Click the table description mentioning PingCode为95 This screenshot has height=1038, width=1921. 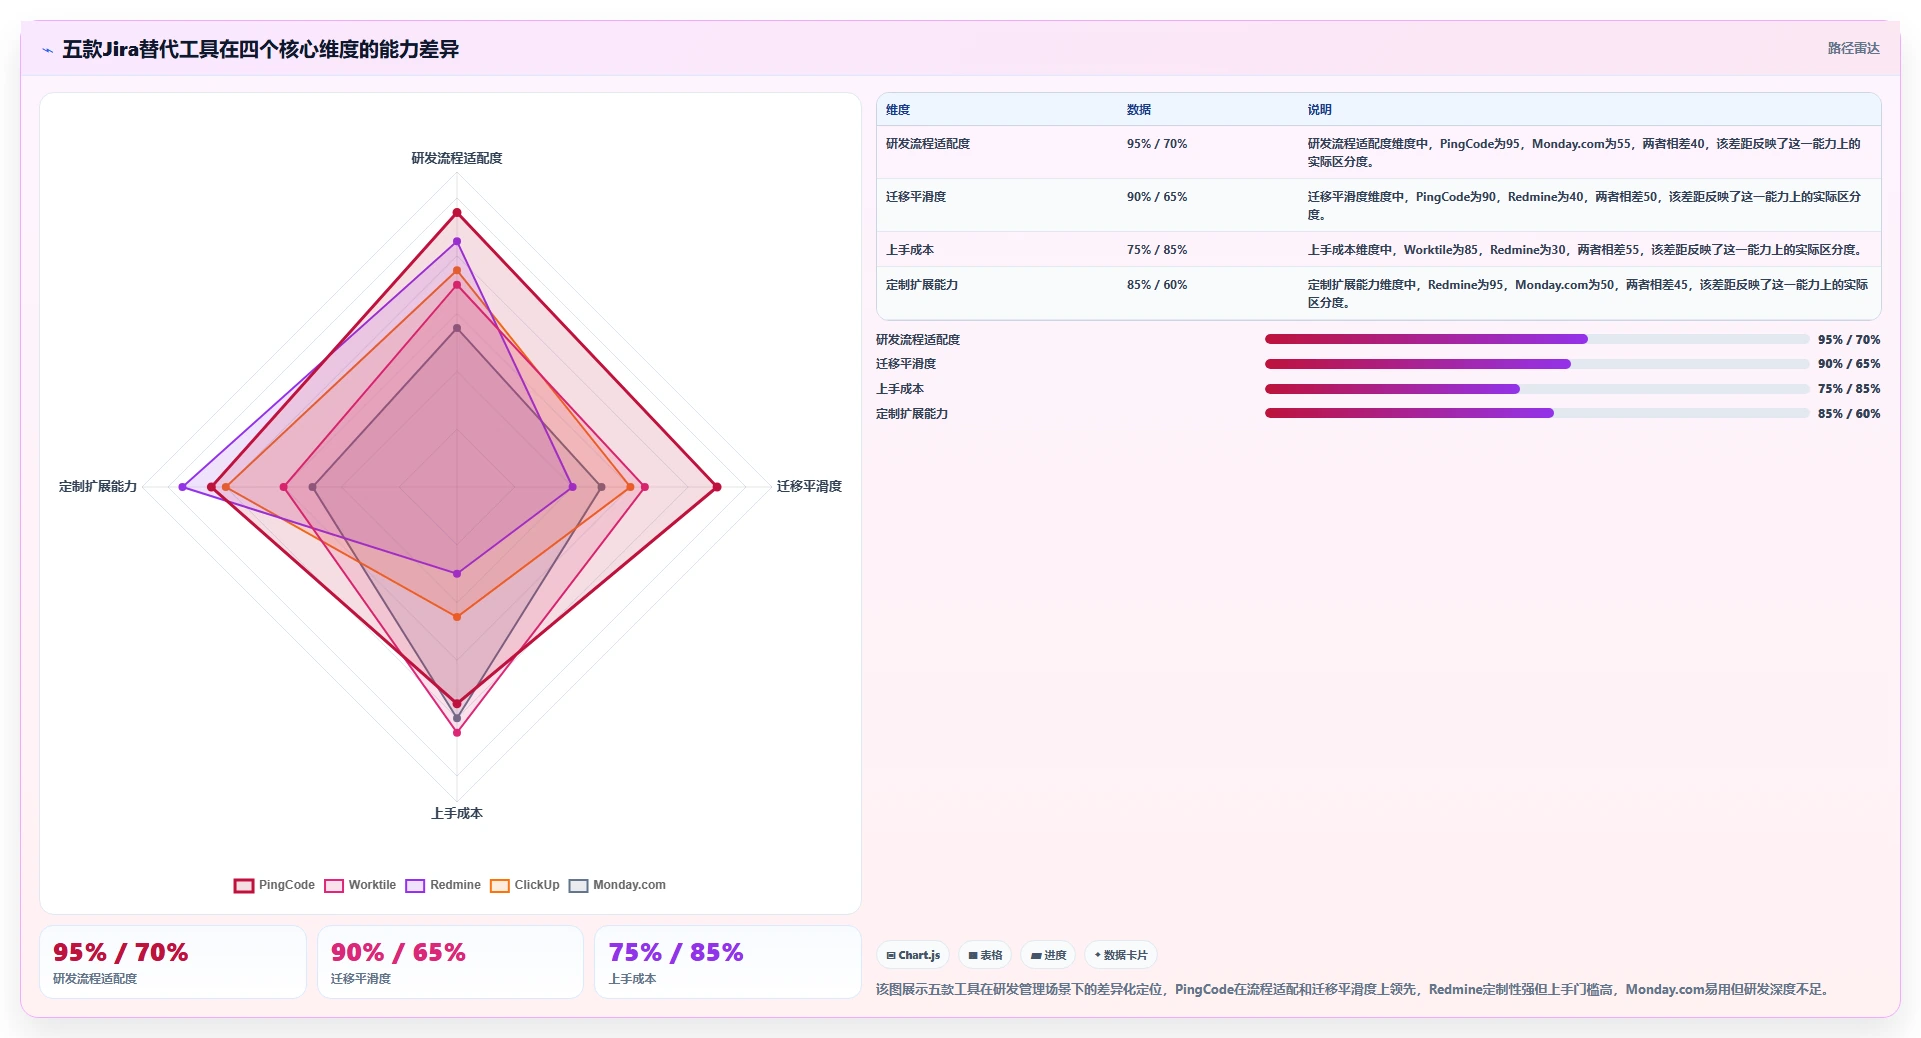click(x=1585, y=153)
